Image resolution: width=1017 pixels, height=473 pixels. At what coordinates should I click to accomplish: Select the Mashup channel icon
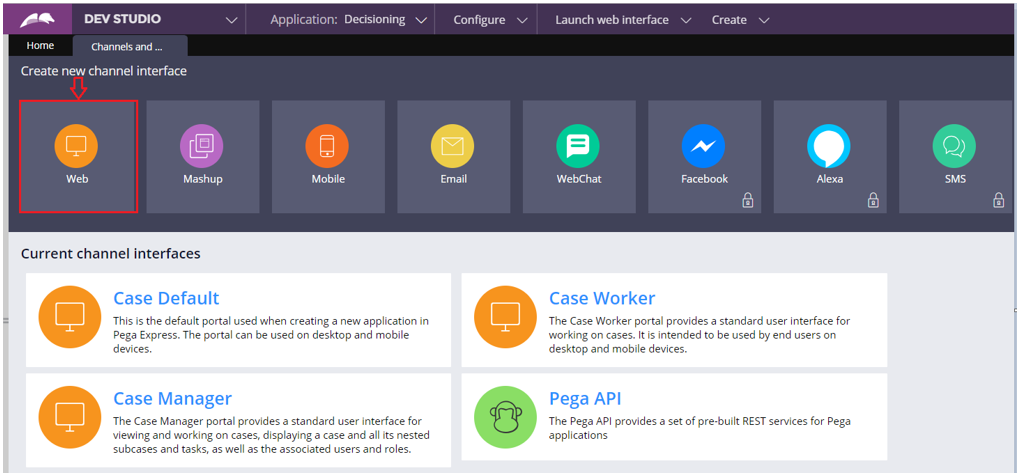202,146
